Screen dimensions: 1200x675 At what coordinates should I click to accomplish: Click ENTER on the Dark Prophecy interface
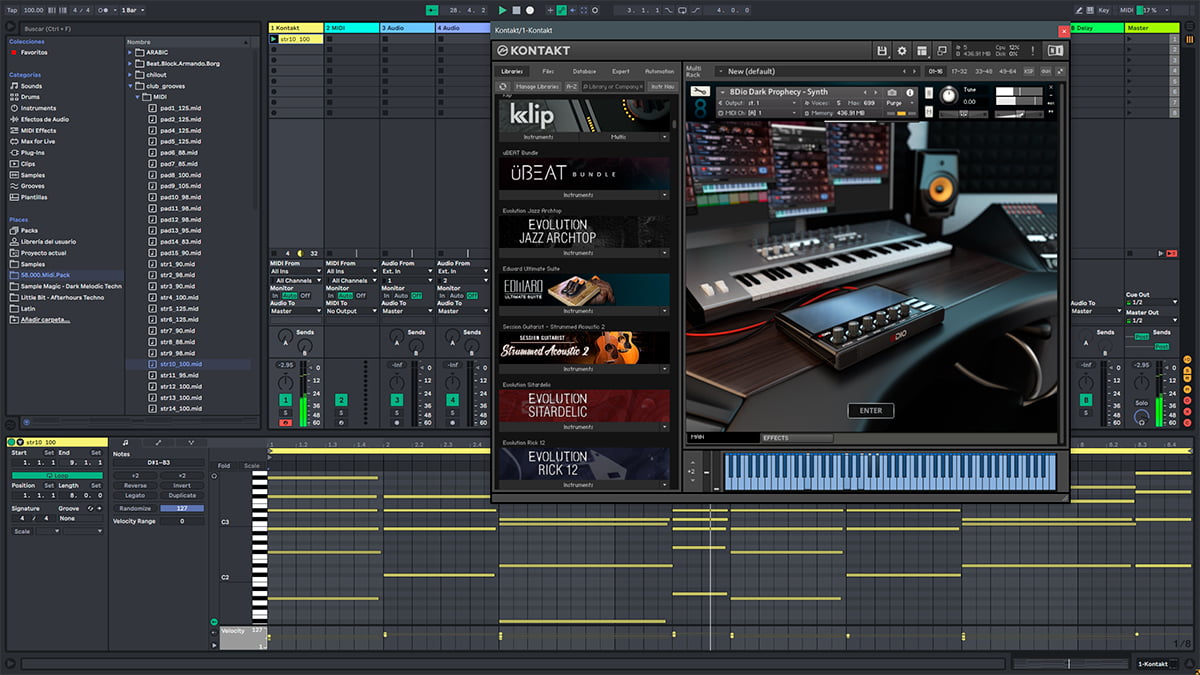coord(870,410)
